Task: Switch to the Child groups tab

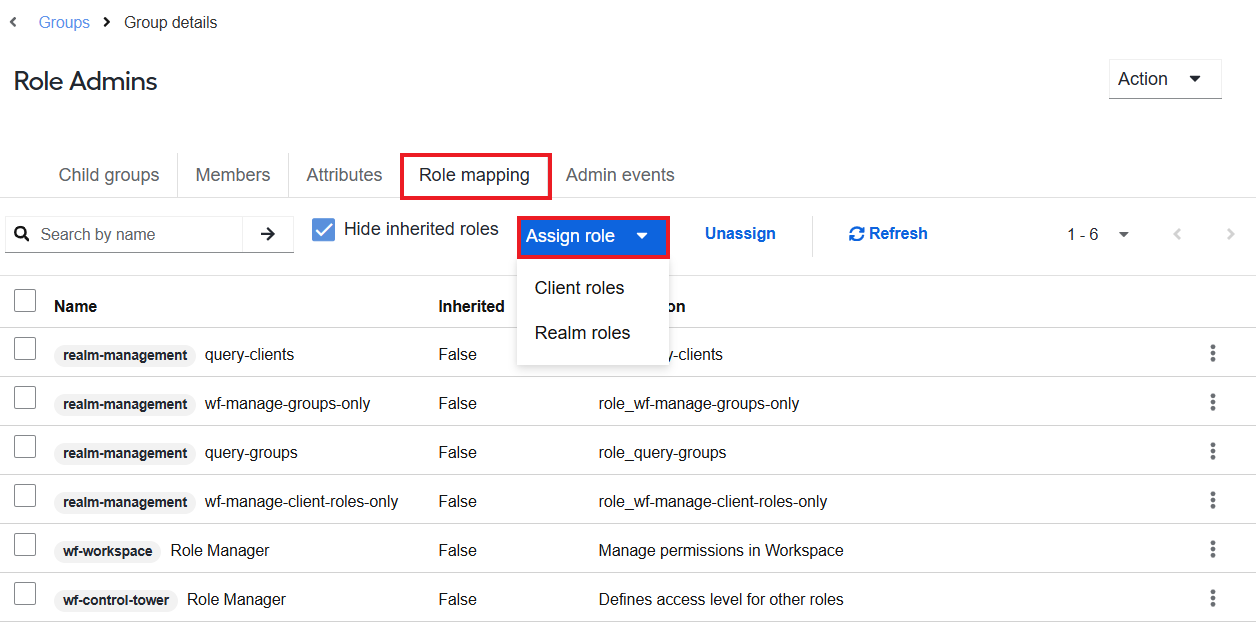Action: (x=109, y=175)
